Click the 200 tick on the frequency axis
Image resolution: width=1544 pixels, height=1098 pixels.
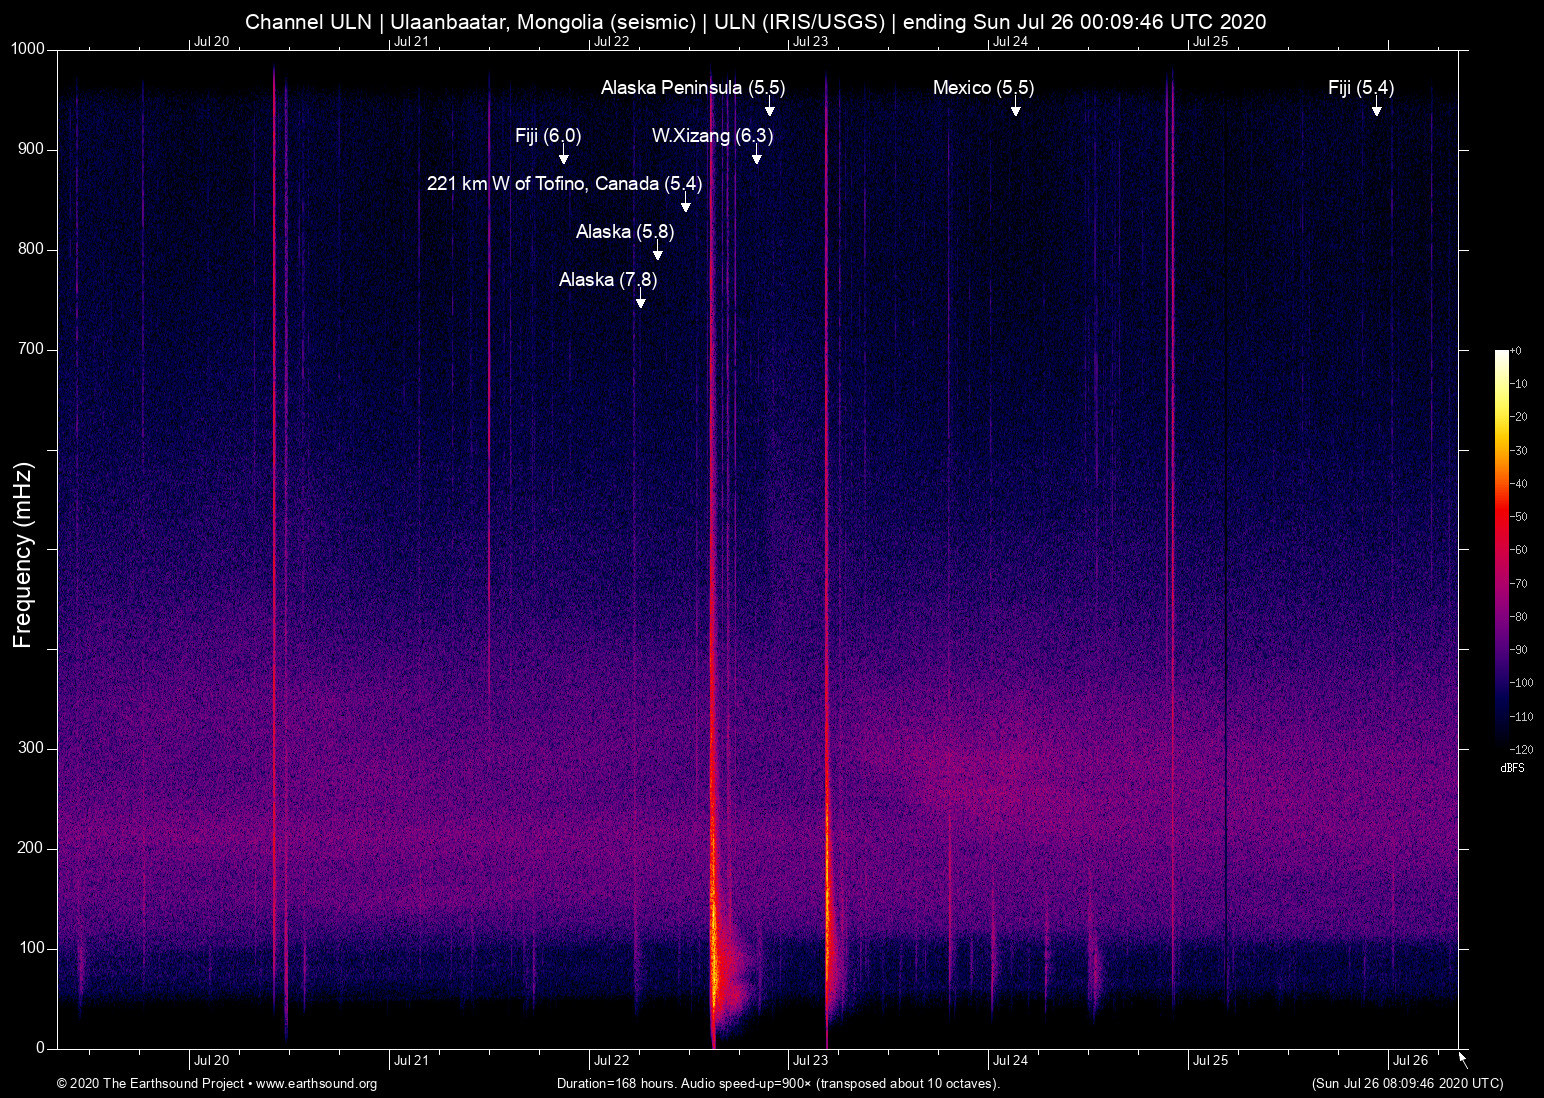tap(33, 848)
